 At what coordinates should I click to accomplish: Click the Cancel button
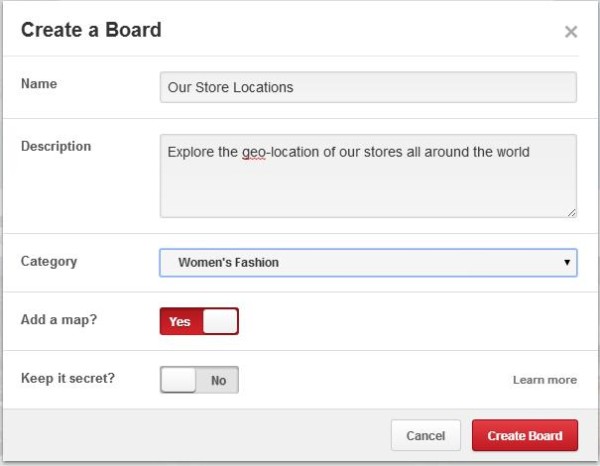[x=426, y=435]
